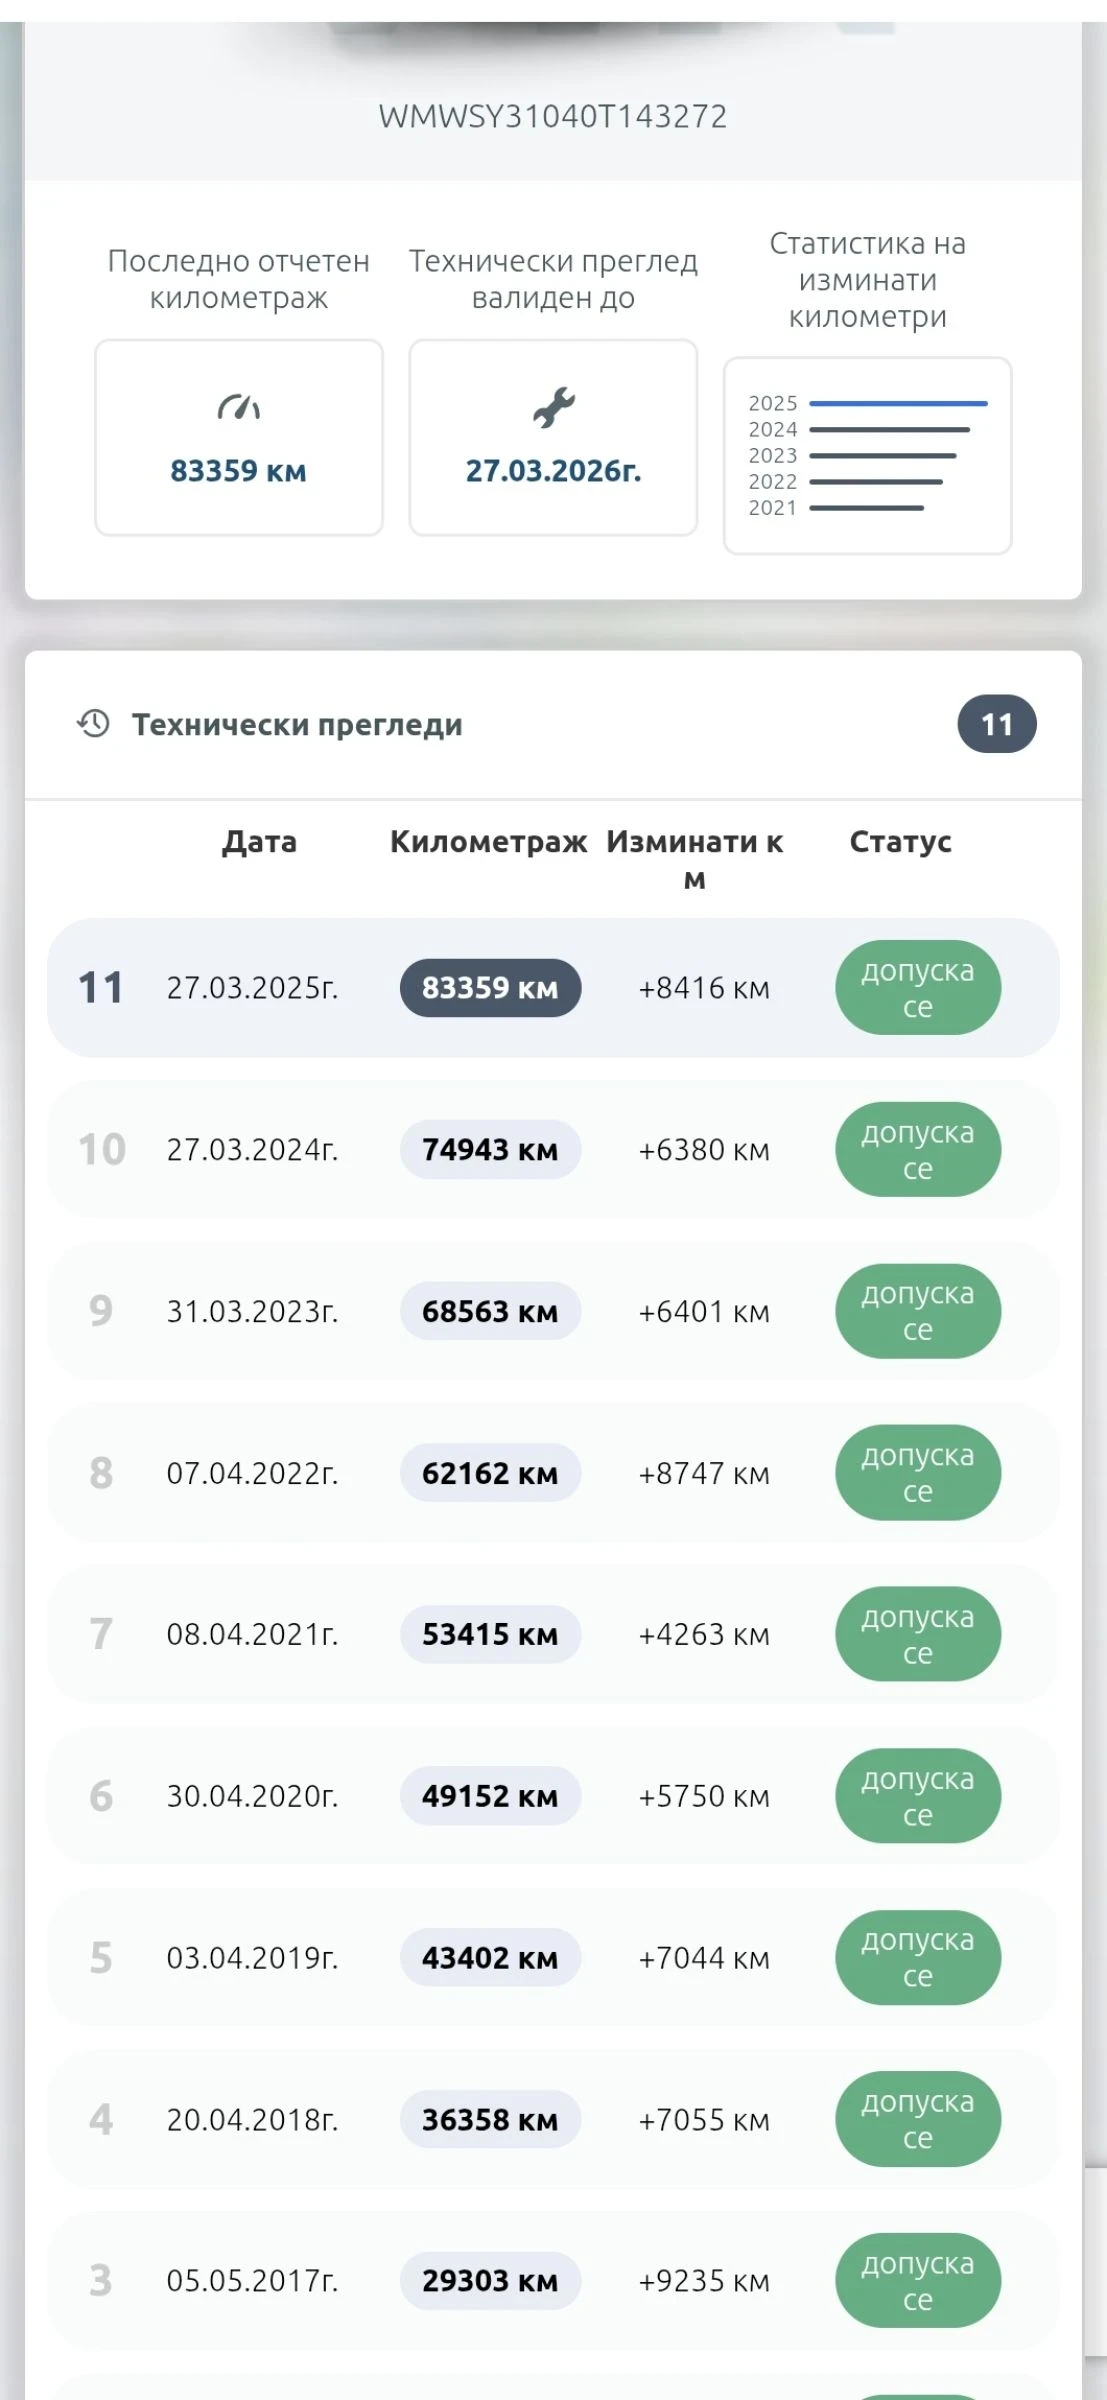This screenshot has height=2400, width=1107.
Task: Click the Километраж column header
Action: pos(488,842)
